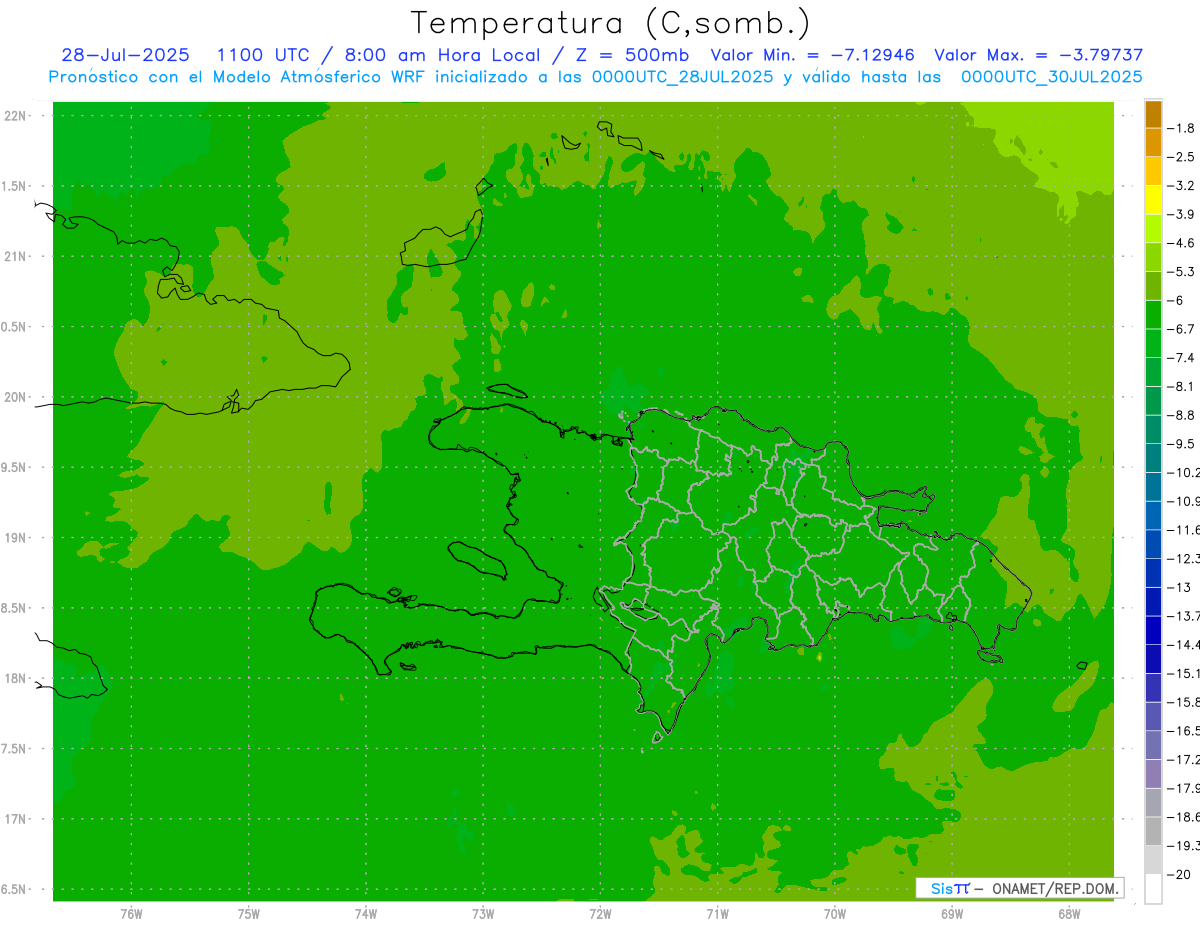Image resolution: width=1200 pixels, height=927 pixels.
Task: Select legend swatch between -1.8 and -2.5
Action: click(x=1153, y=143)
